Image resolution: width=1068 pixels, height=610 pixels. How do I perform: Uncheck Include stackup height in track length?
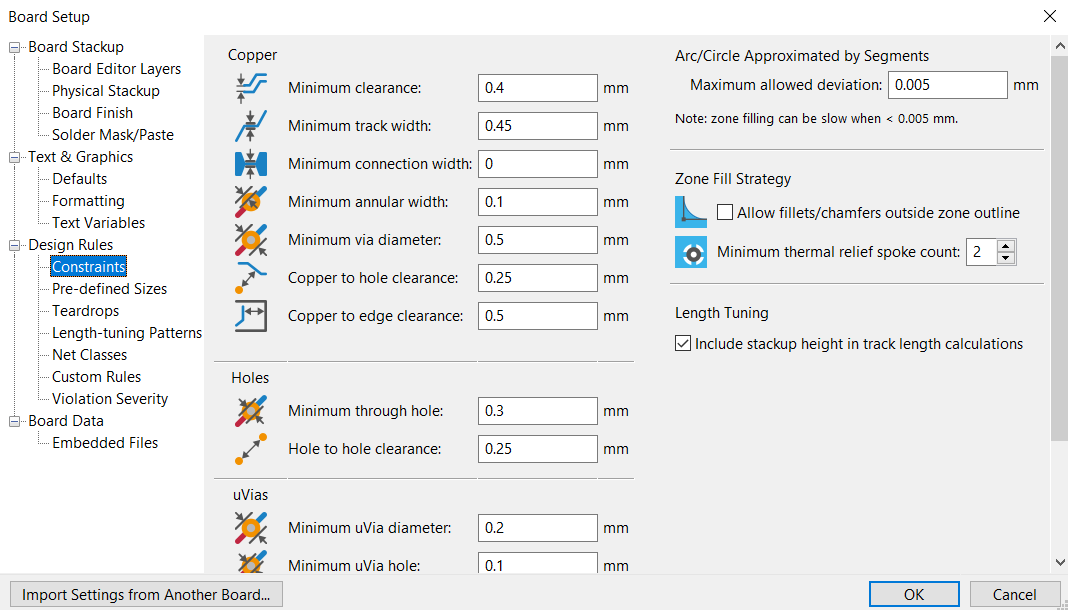click(683, 344)
